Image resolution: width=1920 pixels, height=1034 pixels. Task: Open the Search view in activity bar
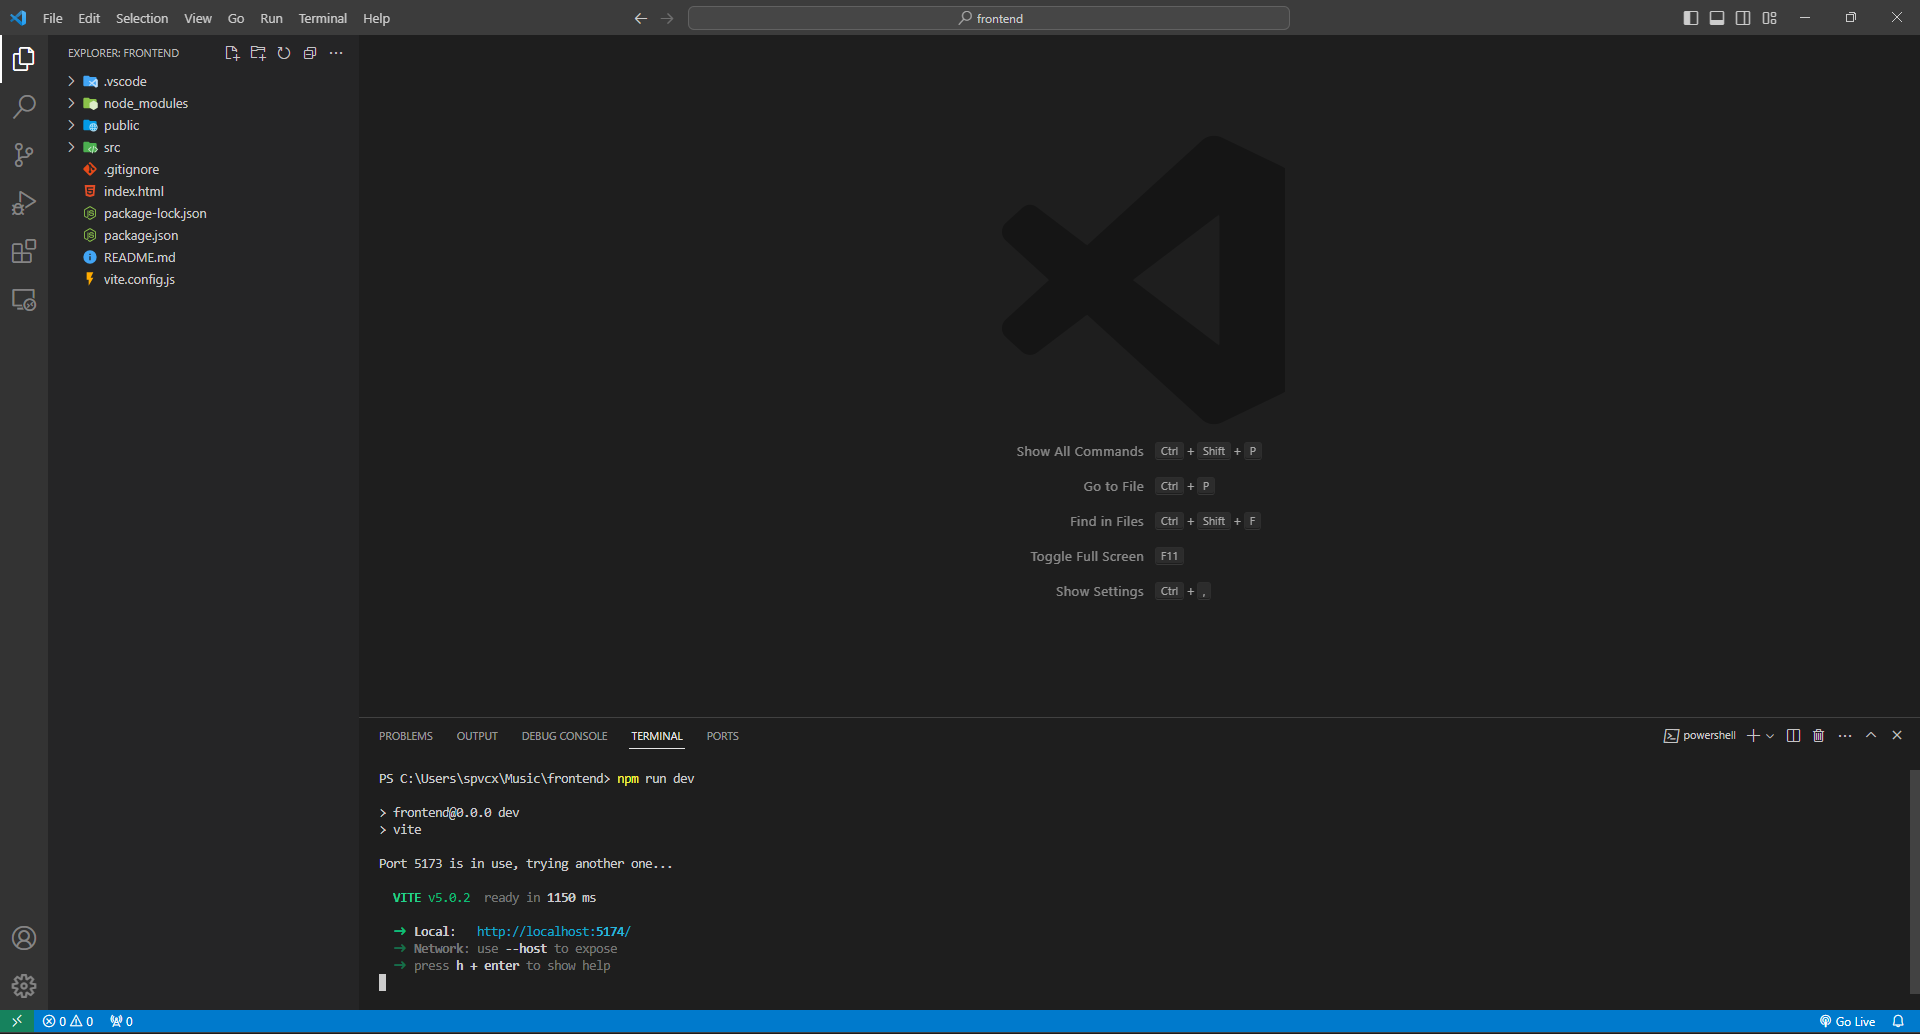click(24, 107)
